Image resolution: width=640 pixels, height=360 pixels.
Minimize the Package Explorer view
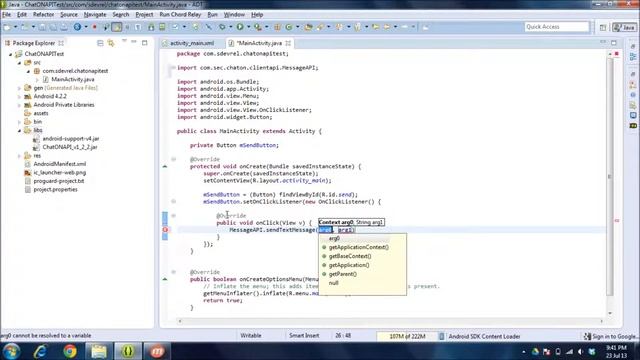(134, 42)
